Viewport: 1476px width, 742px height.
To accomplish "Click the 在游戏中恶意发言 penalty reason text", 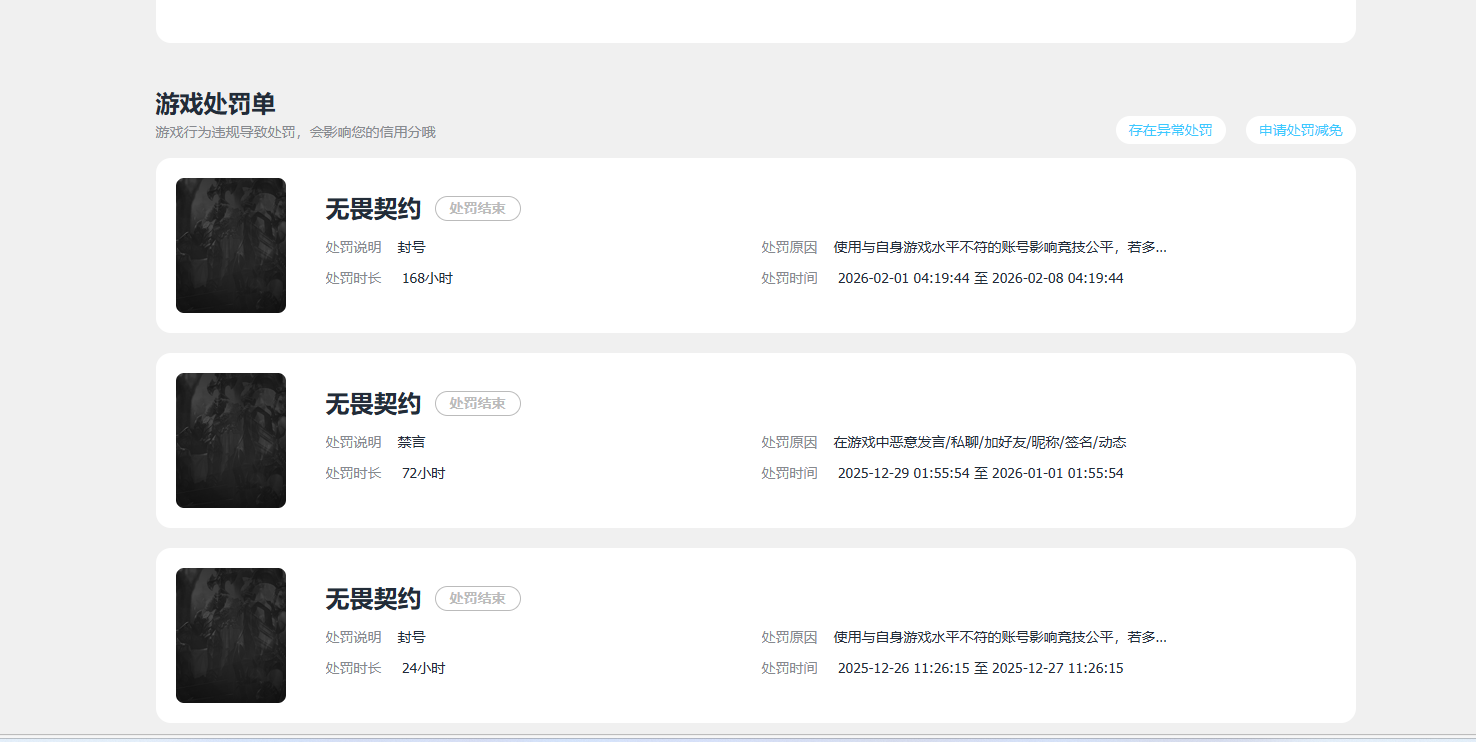I will 980,442.
